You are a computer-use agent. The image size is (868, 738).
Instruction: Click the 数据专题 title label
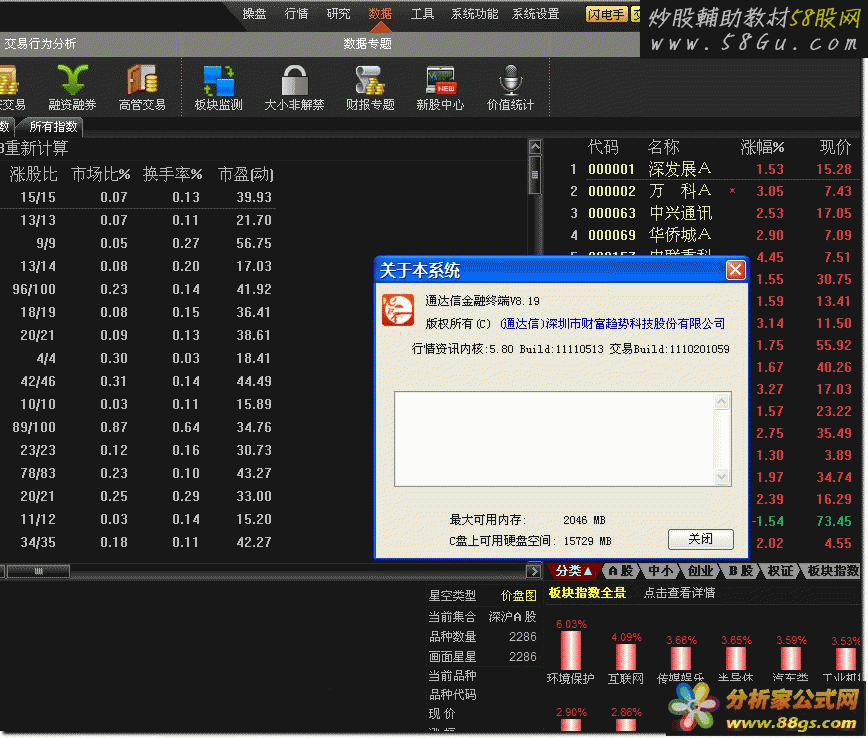click(367, 44)
